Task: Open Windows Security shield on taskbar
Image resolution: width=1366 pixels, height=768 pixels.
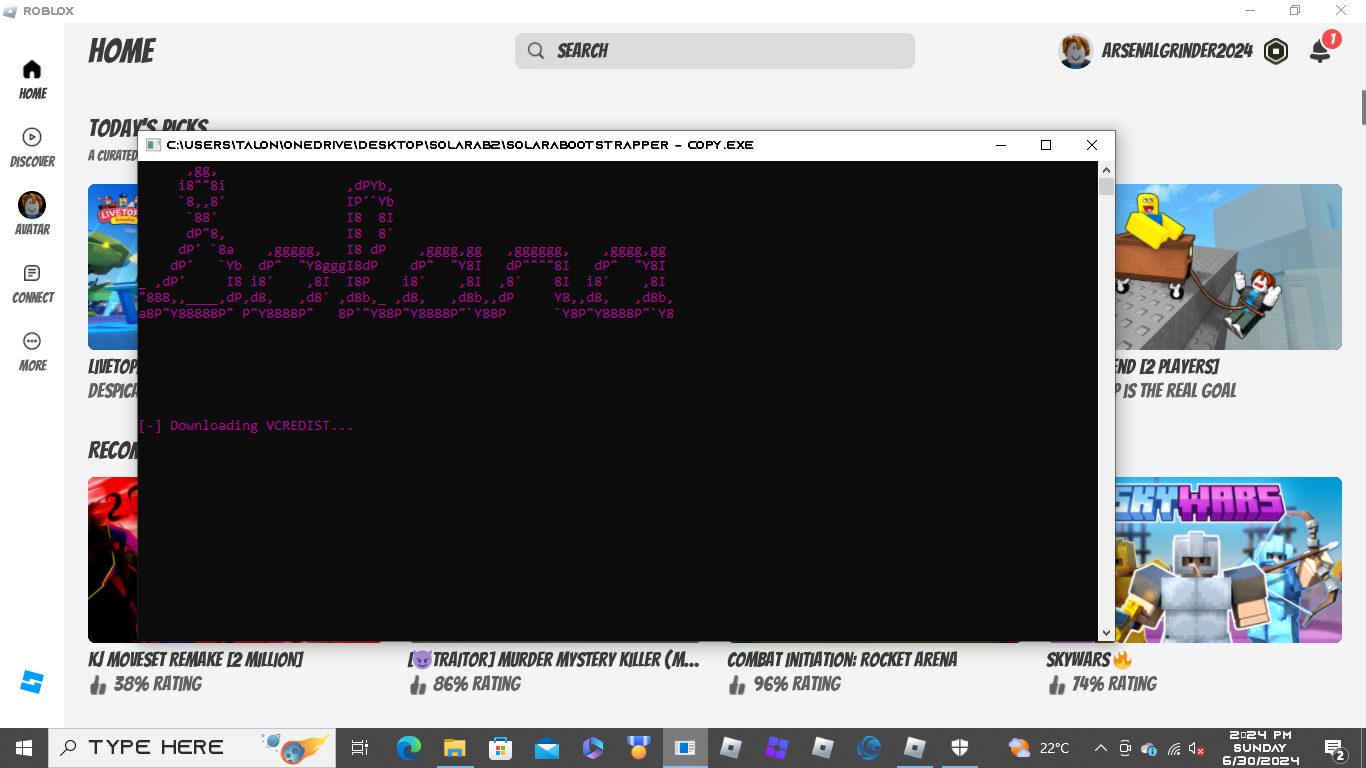Action: pos(960,747)
